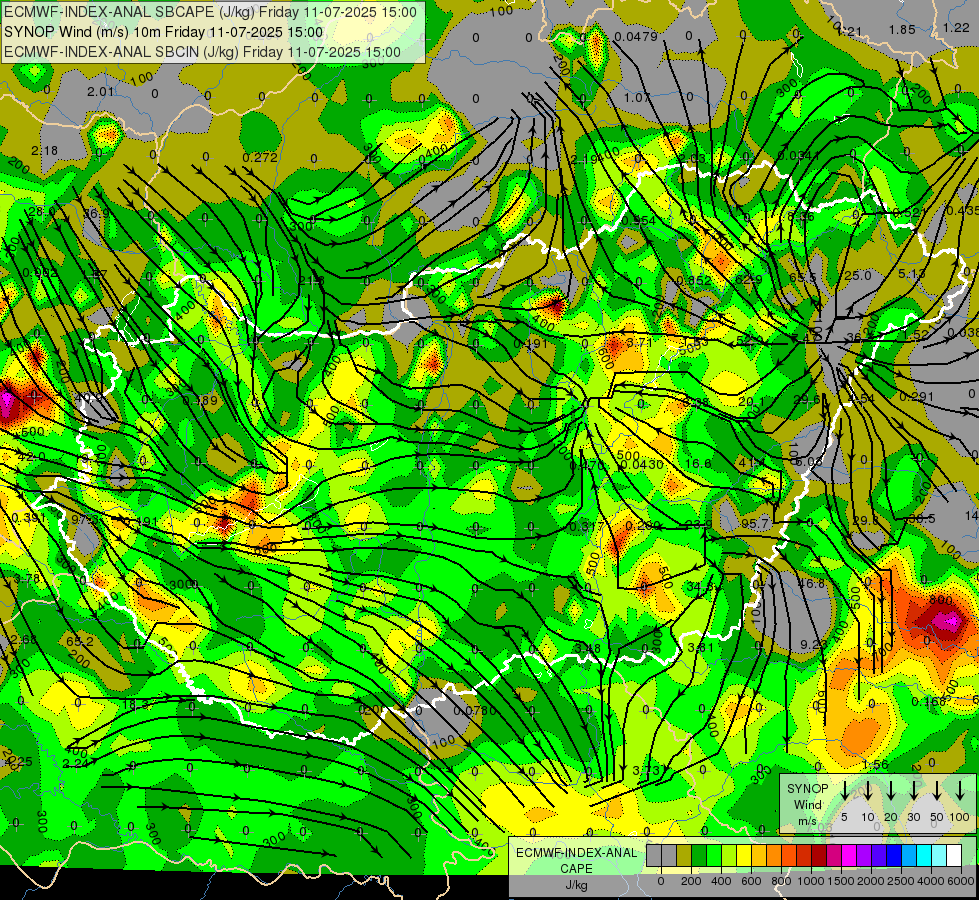Click the SYNOP Wind 10m title line
Screen dimensions: 979x900
(x=164, y=32)
